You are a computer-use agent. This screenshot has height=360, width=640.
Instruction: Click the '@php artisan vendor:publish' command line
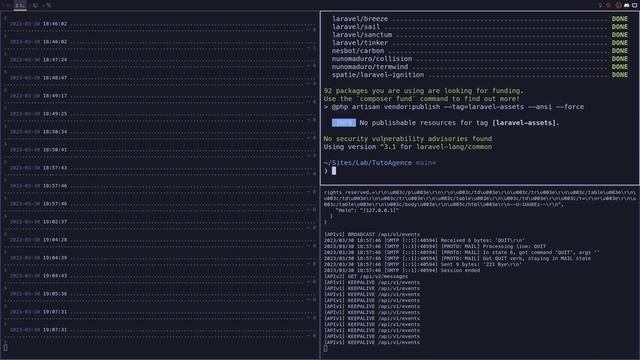point(454,107)
